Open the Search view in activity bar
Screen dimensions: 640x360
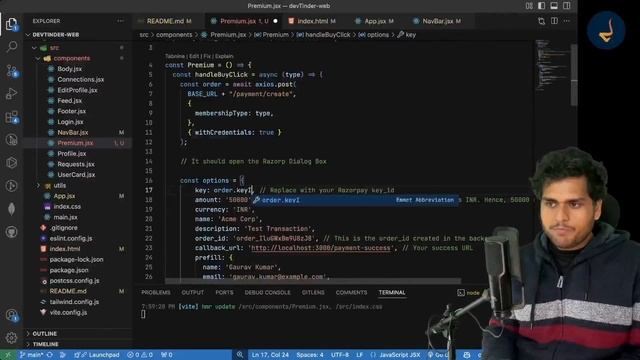pyautogui.click(x=11, y=47)
